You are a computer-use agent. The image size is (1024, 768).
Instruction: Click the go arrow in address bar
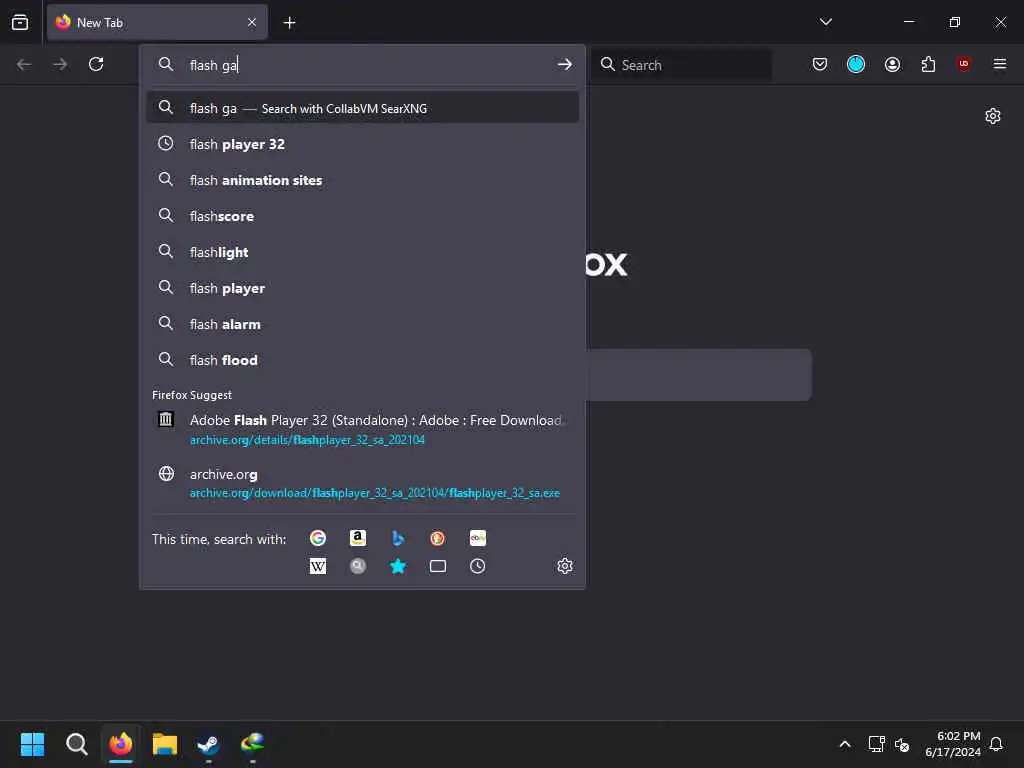tap(565, 64)
